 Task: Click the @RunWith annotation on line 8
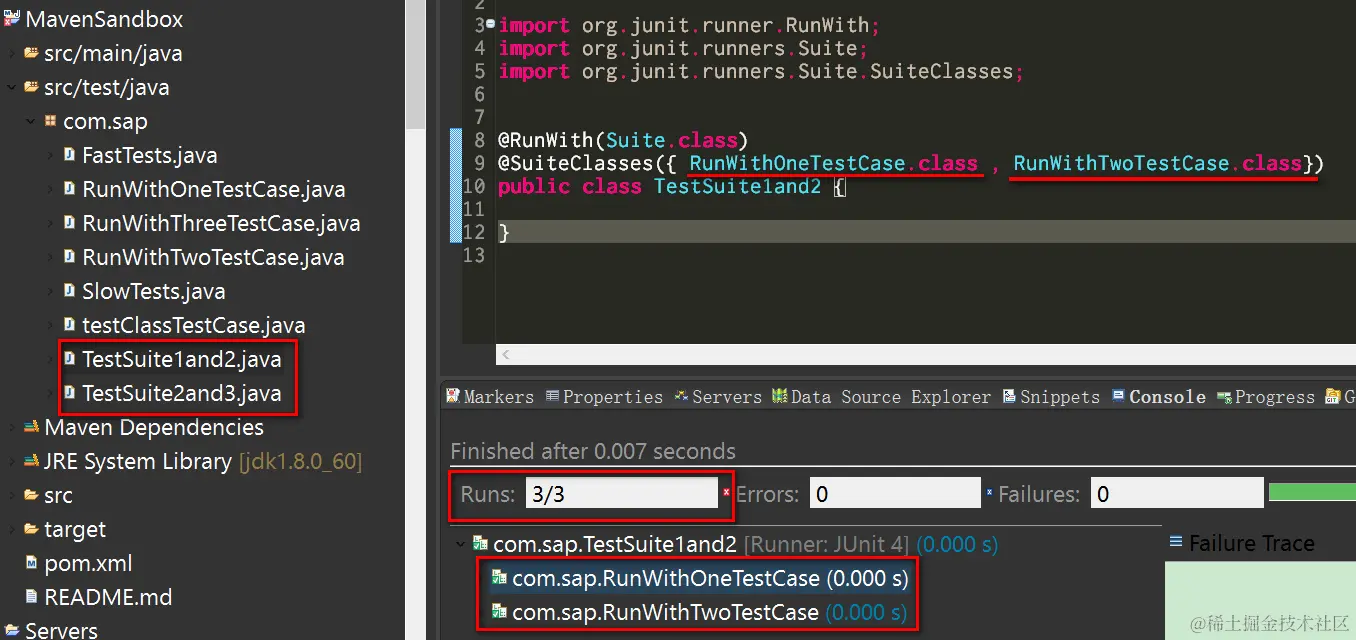tap(546, 140)
